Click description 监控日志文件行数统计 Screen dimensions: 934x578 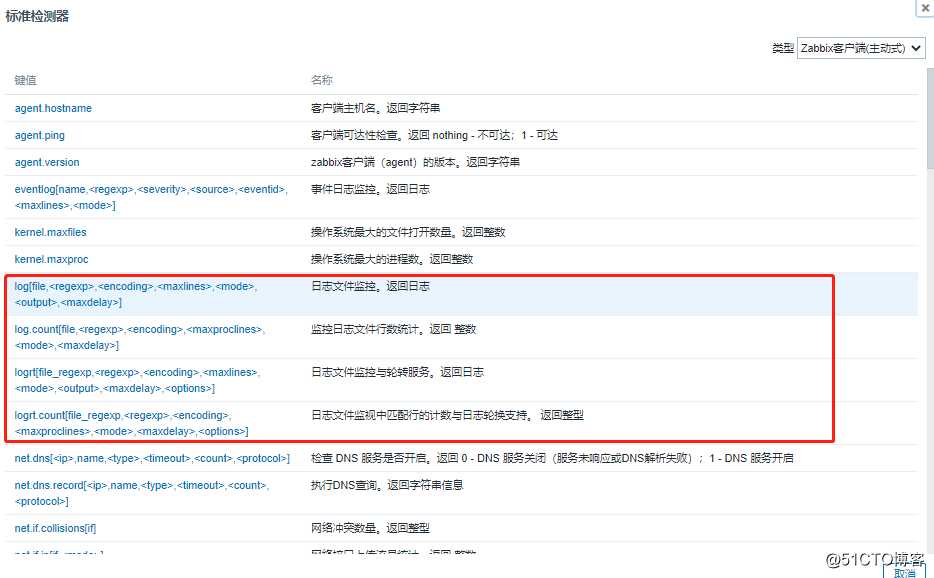click(x=393, y=330)
